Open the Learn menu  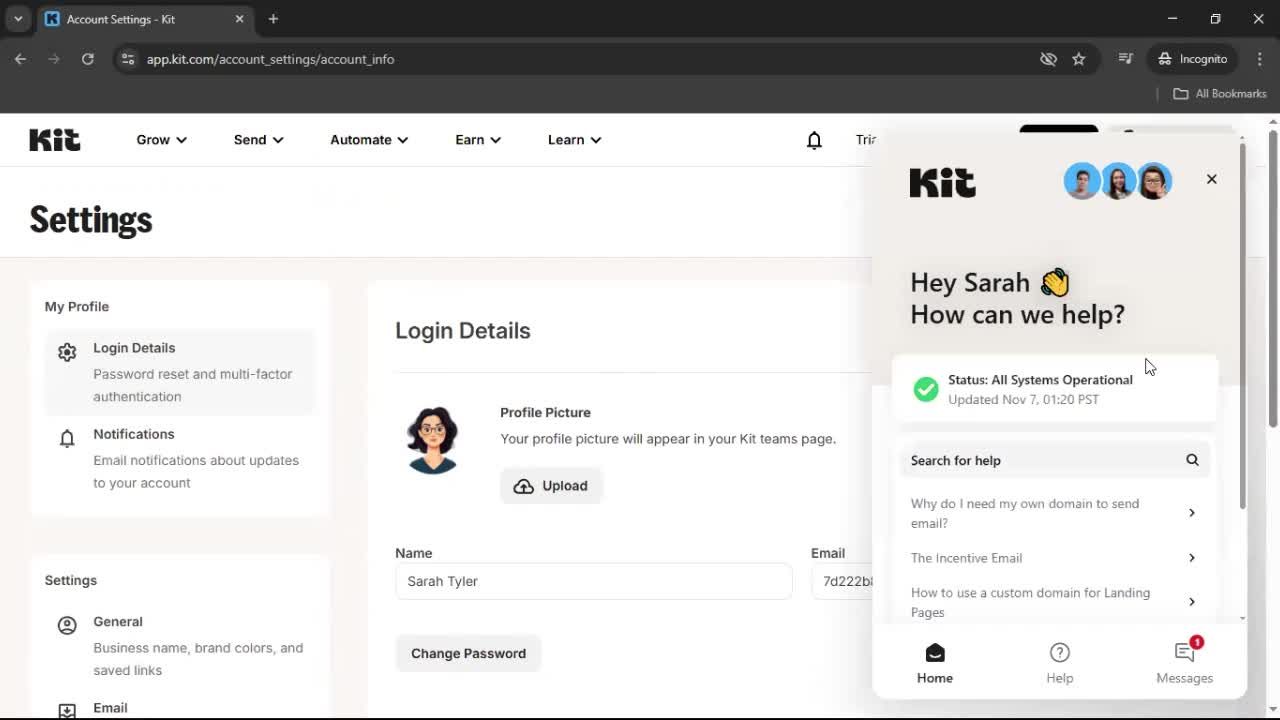[x=573, y=140]
